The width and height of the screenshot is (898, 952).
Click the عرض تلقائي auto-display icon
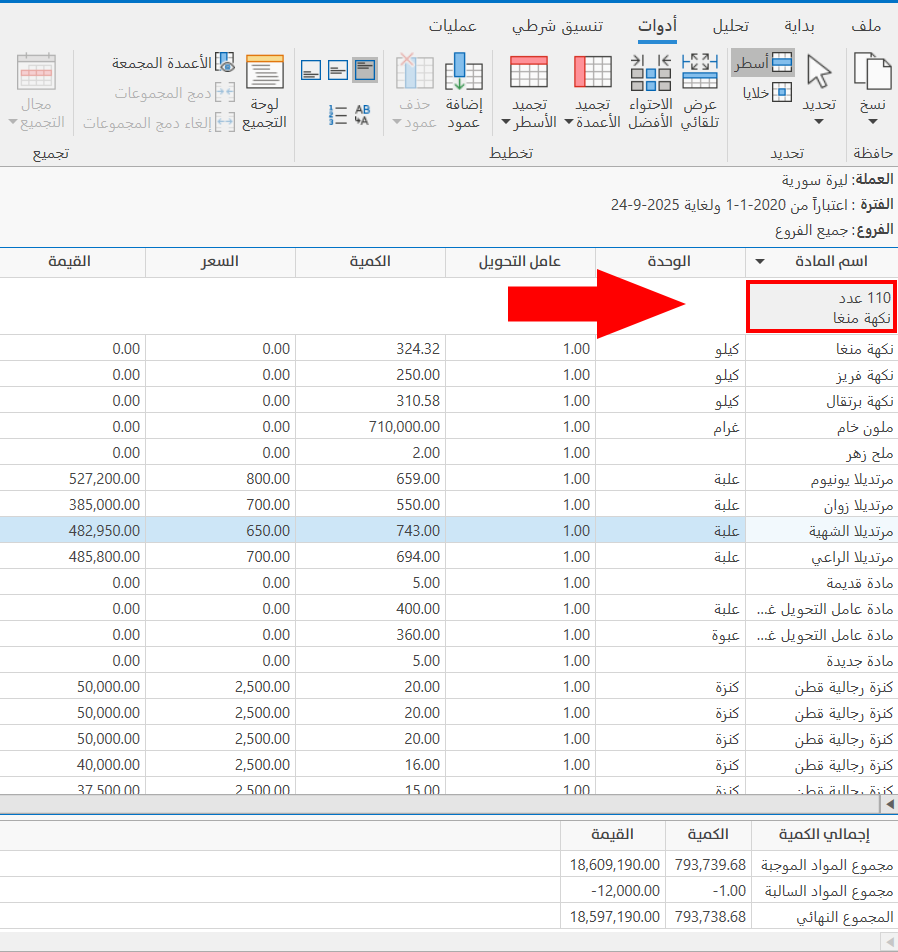point(700,72)
